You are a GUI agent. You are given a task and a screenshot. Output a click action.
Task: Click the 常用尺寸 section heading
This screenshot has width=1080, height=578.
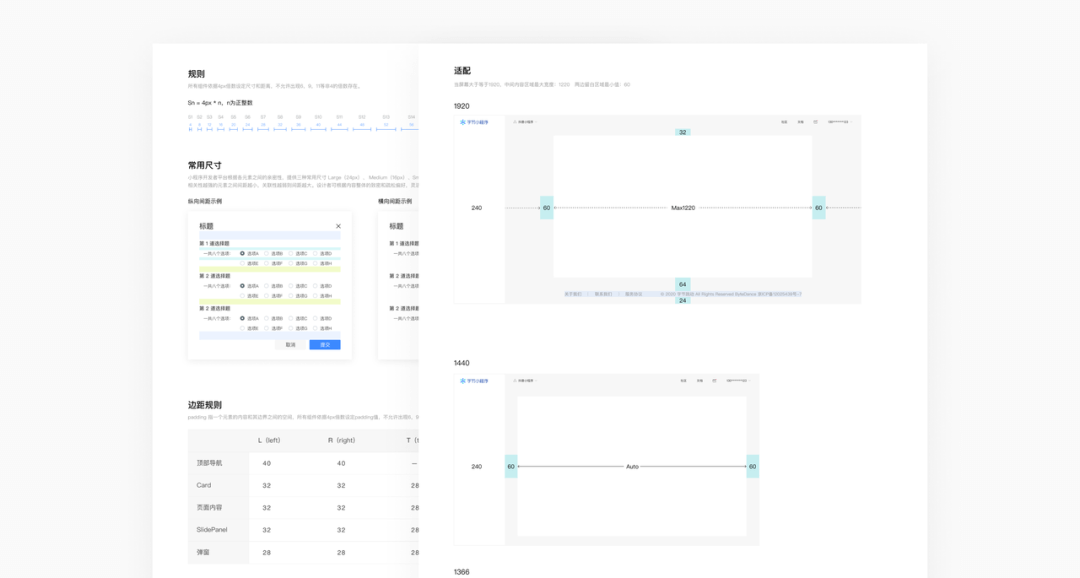(205, 165)
